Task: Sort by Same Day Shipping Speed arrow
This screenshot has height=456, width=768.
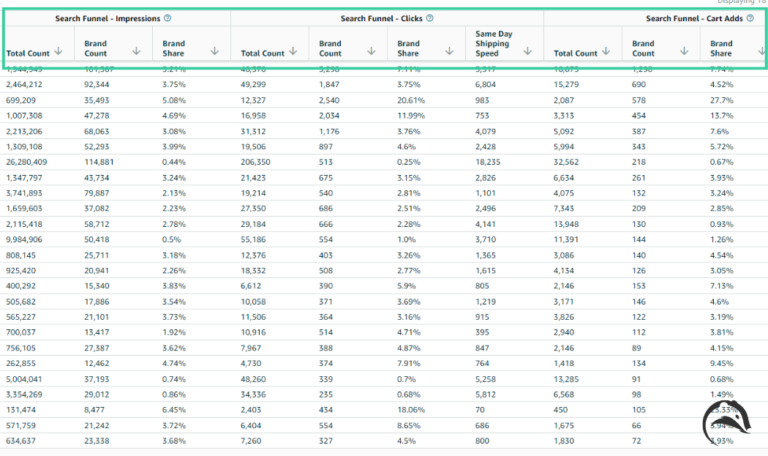Action: 528,51
